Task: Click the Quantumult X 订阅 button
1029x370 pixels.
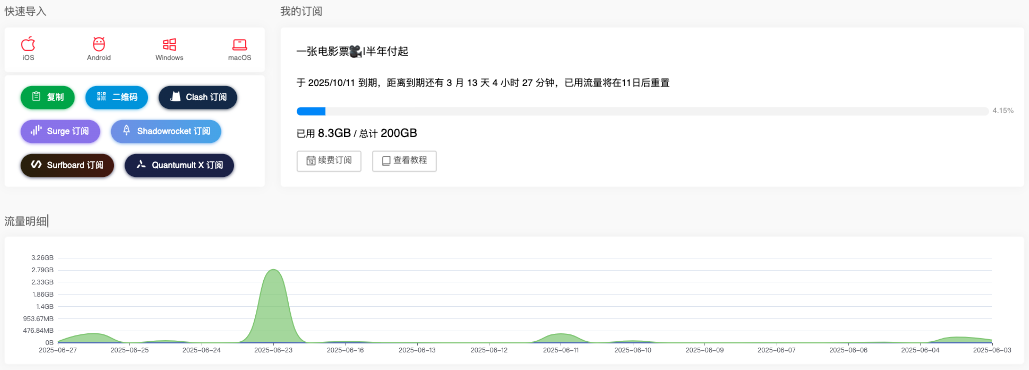Action: click(x=179, y=165)
